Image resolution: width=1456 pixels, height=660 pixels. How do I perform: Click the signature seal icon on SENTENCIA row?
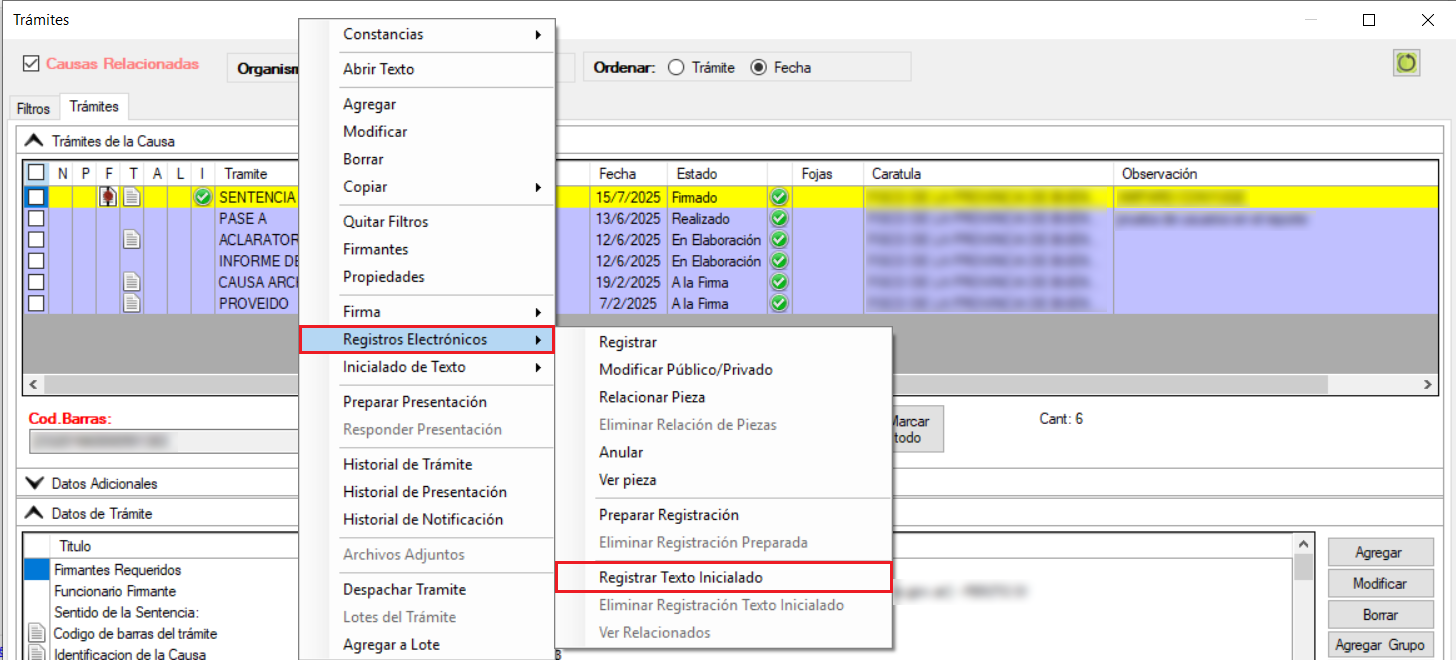click(x=108, y=197)
